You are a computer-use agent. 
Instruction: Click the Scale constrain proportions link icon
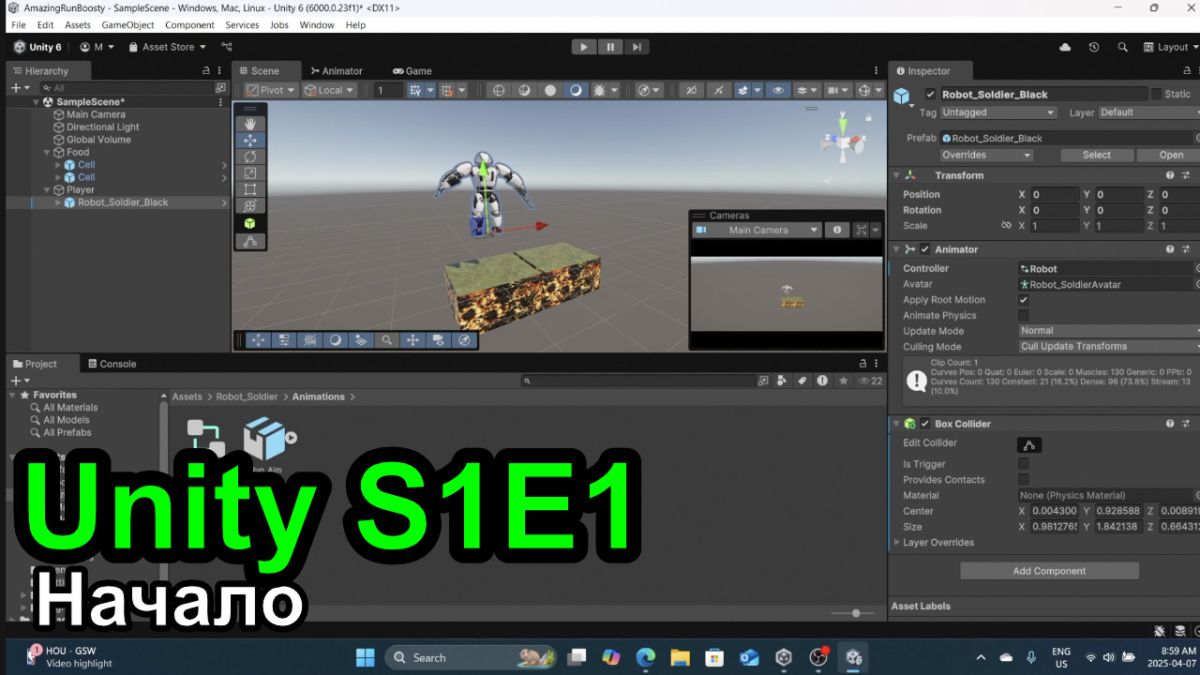(1006, 226)
